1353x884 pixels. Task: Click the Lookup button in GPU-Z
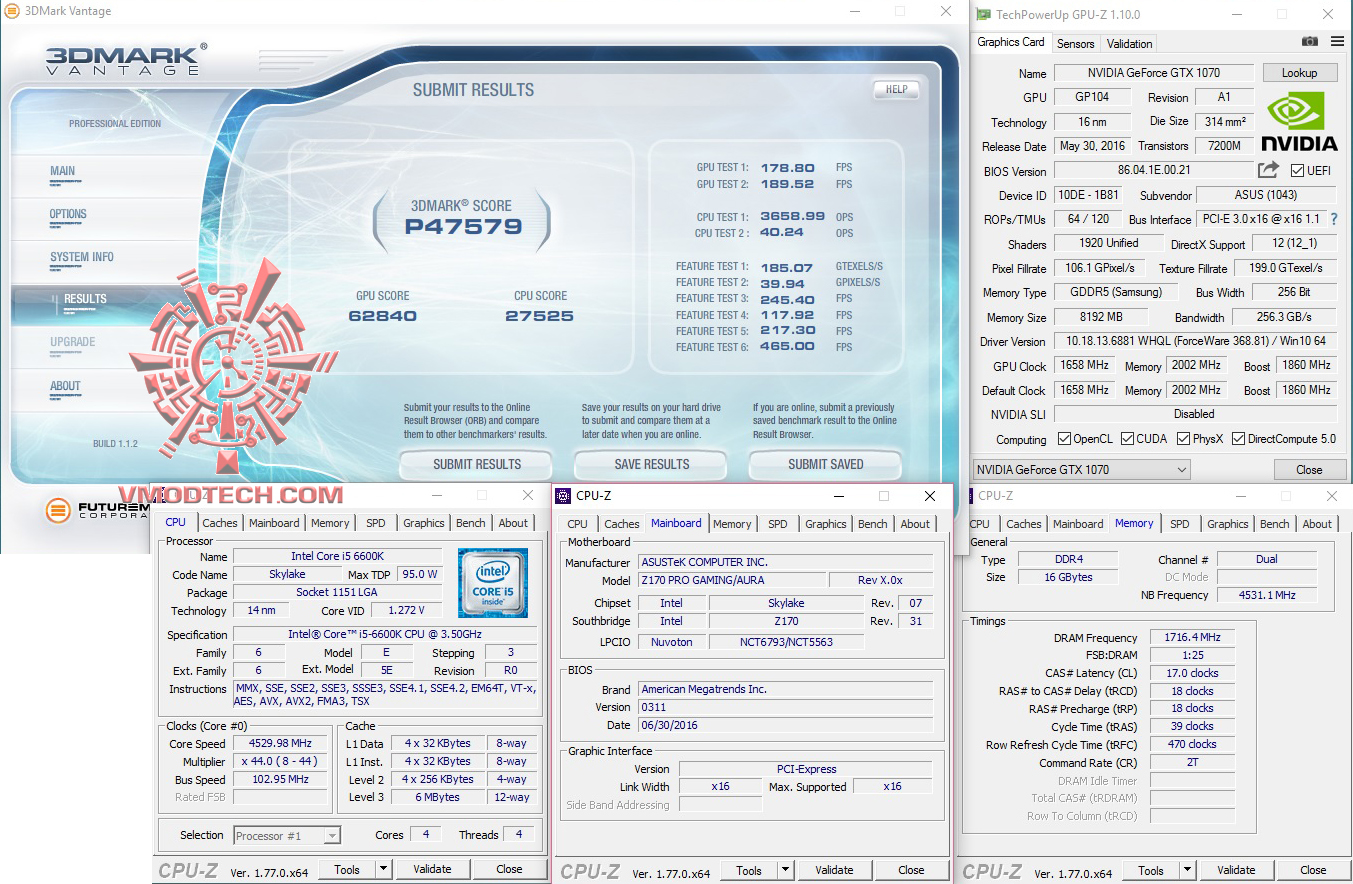tap(1299, 72)
